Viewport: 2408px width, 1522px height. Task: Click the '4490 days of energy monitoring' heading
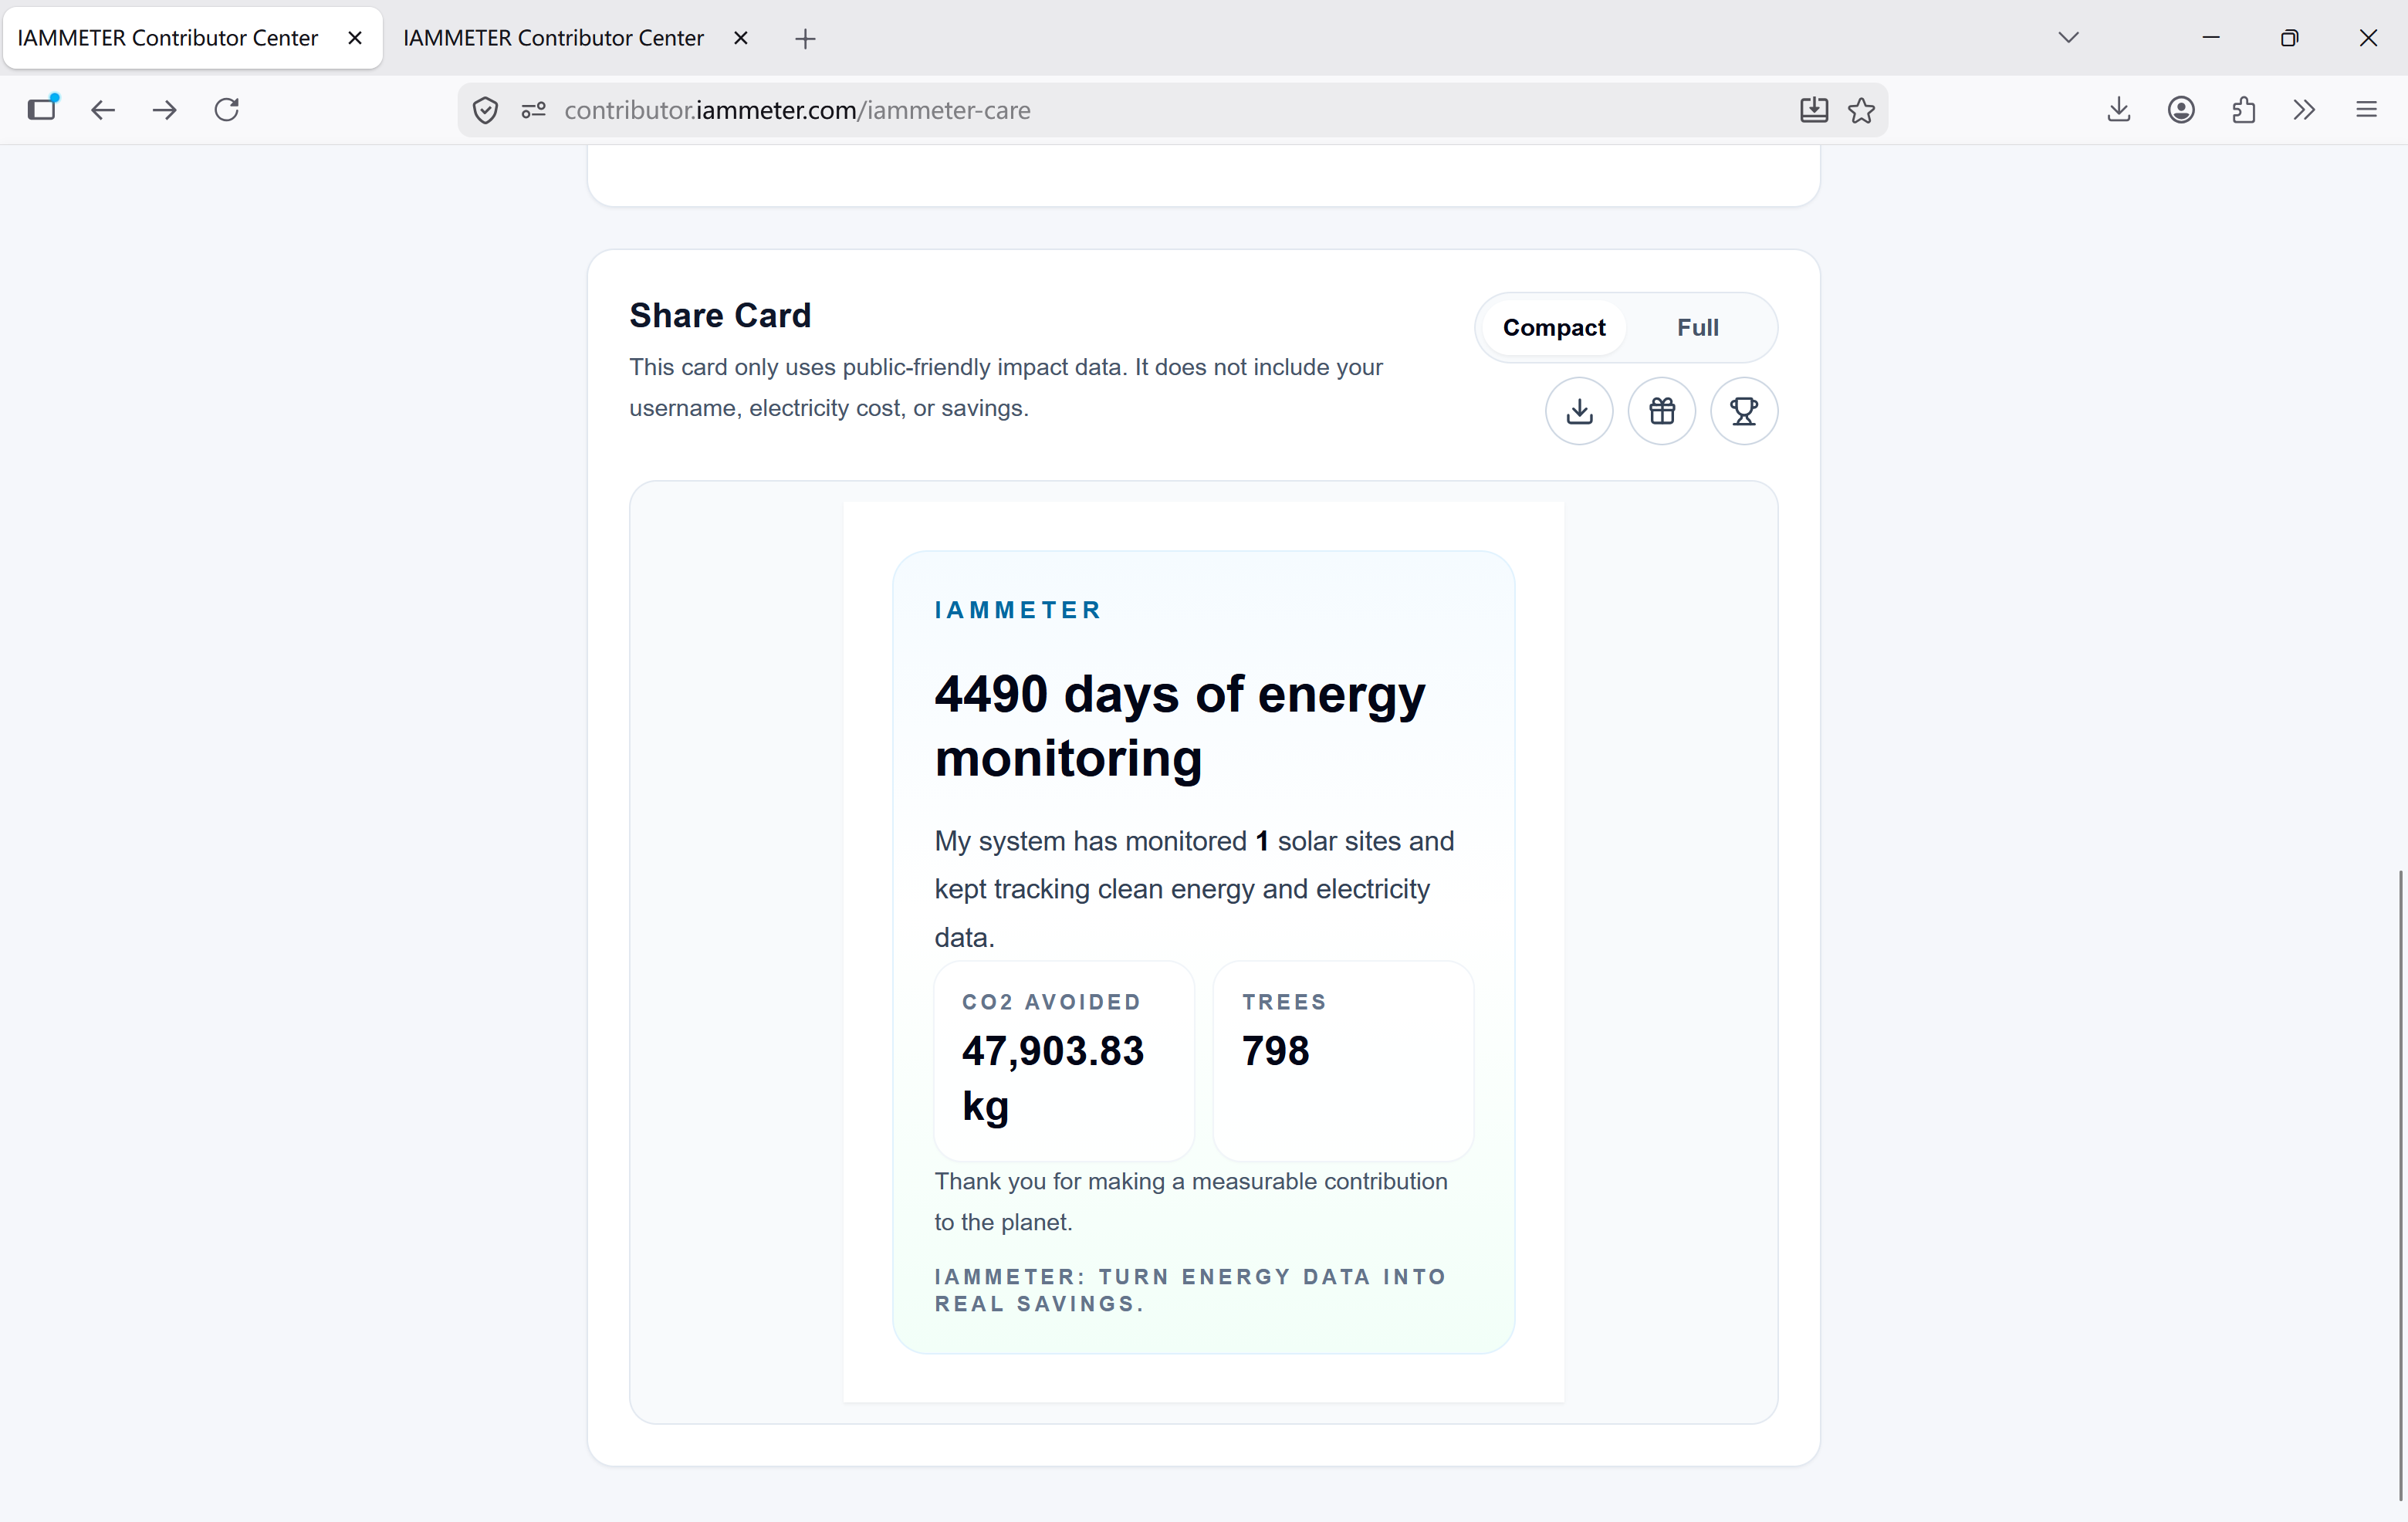coord(1180,725)
